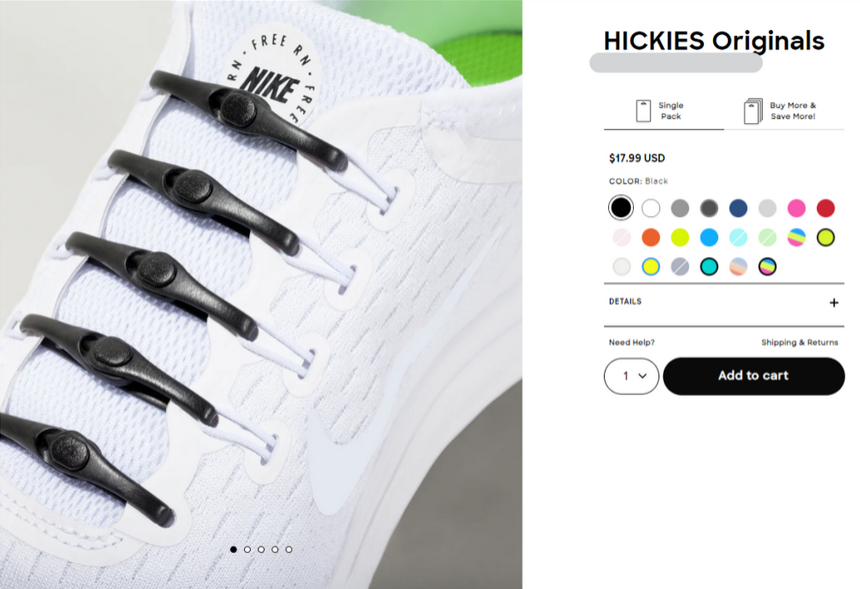Show the third product image via dot
Image resolution: width=860 pixels, height=589 pixels.
[x=261, y=549]
